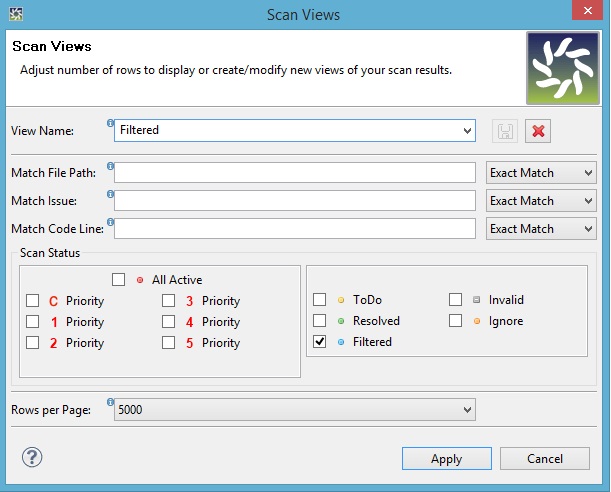Click the Cancel button
Viewport: 611px width, 492px height.
[x=545, y=459]
